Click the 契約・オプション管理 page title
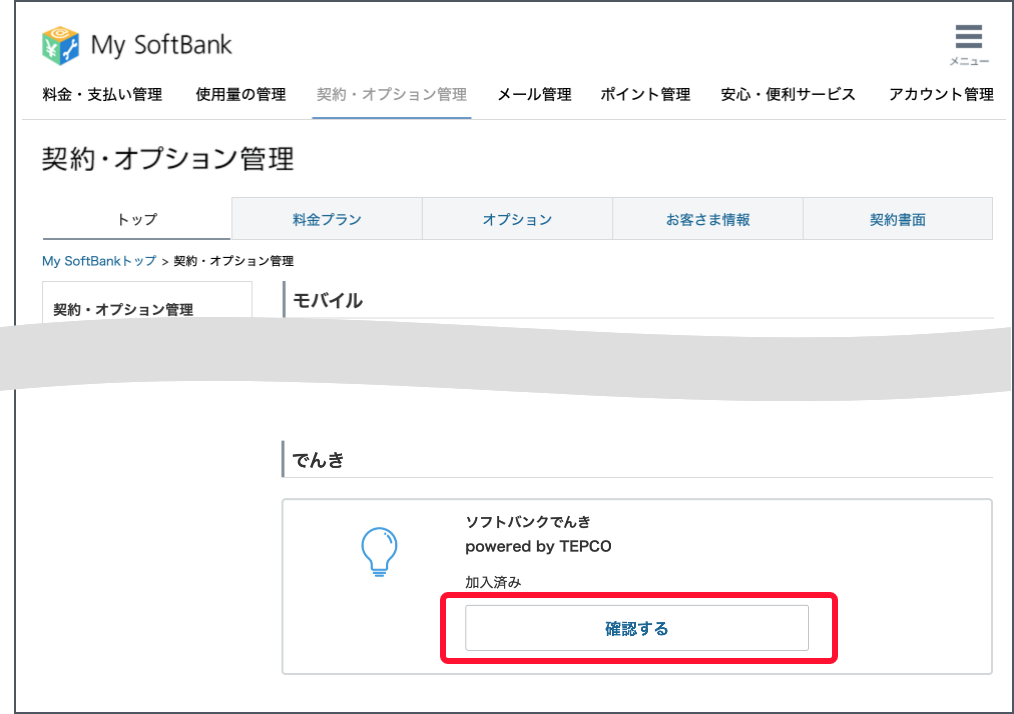The width and height of the screenshot is (1014, 714). [168, 159]
